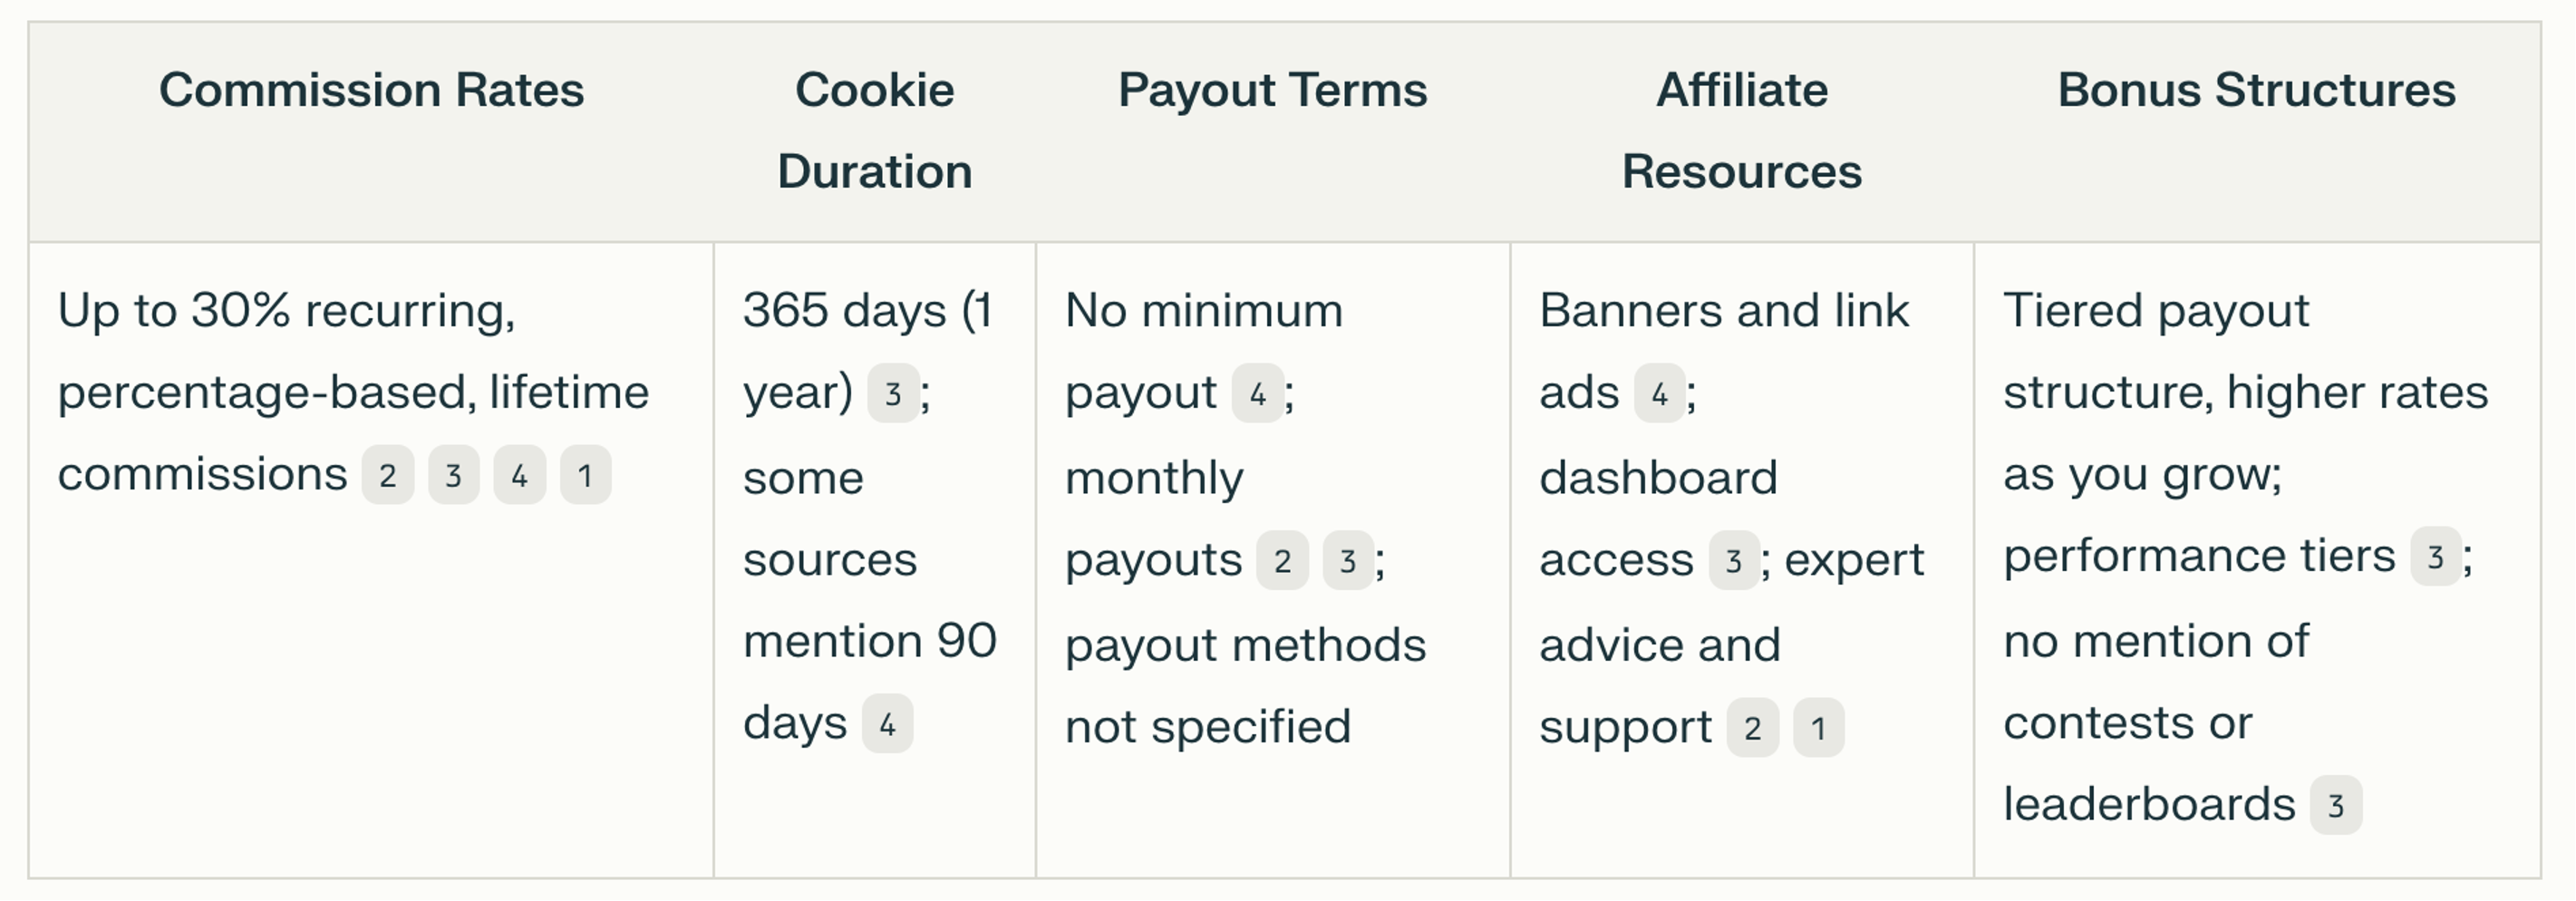Open citation 1 after lifetime commissions

coord(586,475)
